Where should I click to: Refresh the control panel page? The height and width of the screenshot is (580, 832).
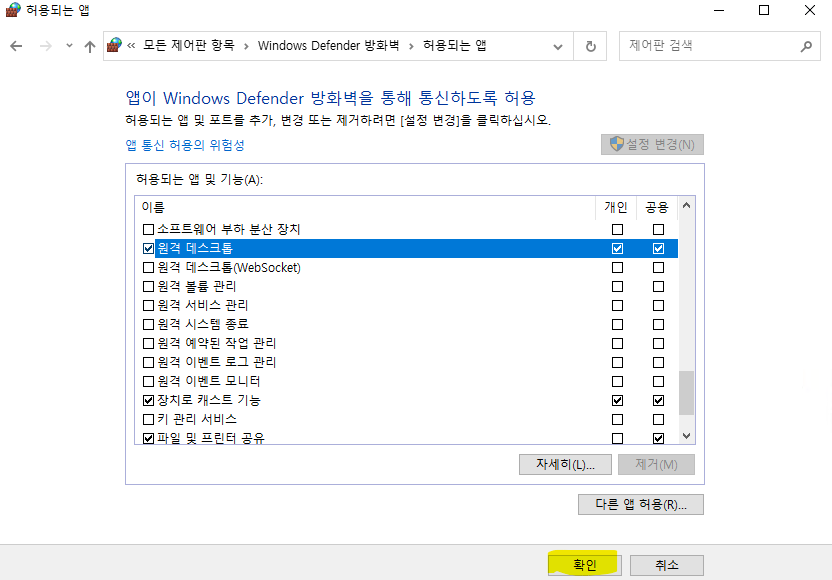(591, 47)
